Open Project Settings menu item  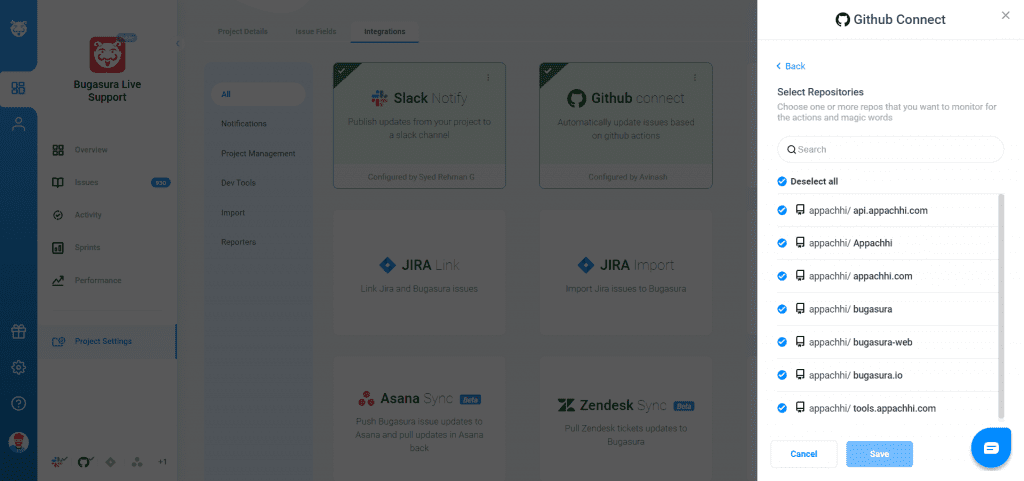[x=106, y=341]
